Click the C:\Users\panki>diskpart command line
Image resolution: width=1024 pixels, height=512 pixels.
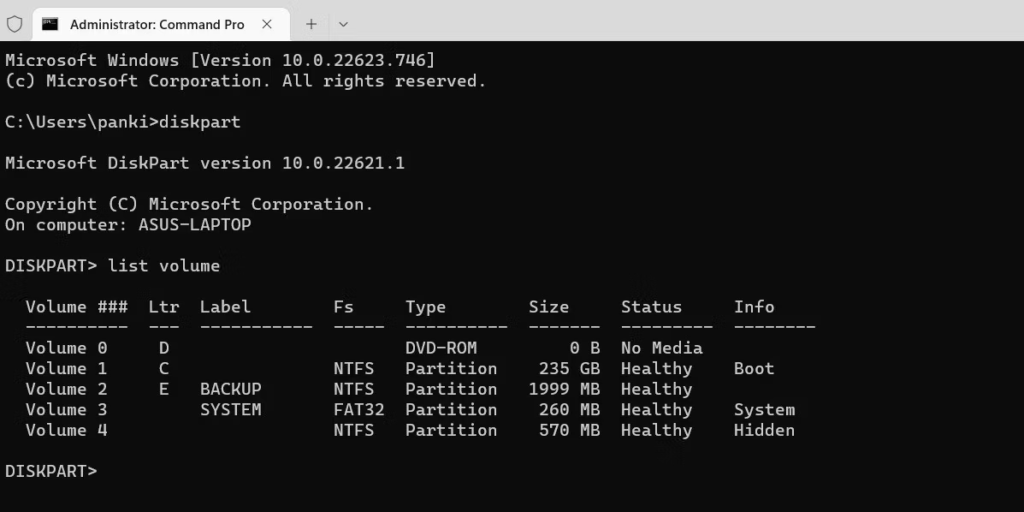[x=122, y=122]
